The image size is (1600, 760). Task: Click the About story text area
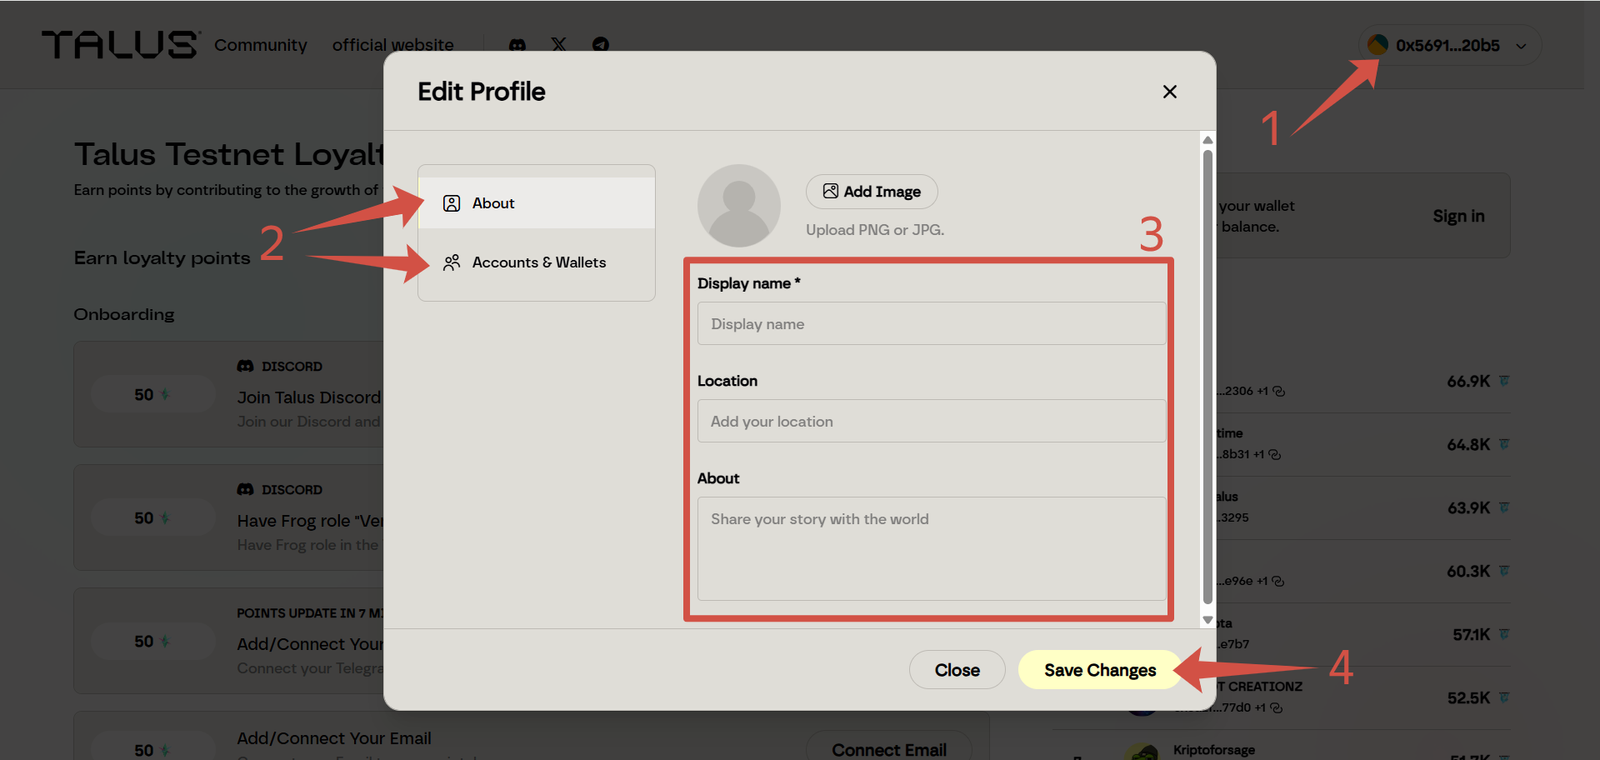coord(930,548)
